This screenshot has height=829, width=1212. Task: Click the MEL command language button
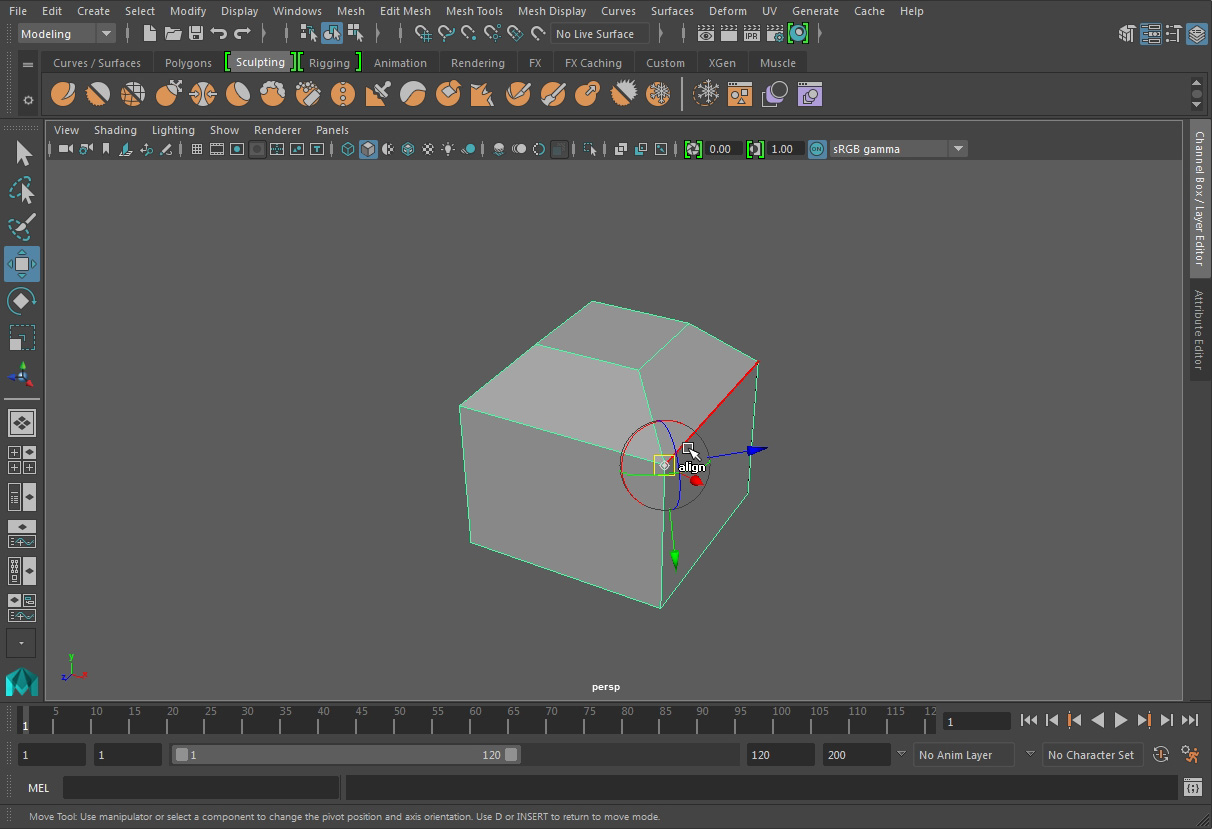[38, 788]
